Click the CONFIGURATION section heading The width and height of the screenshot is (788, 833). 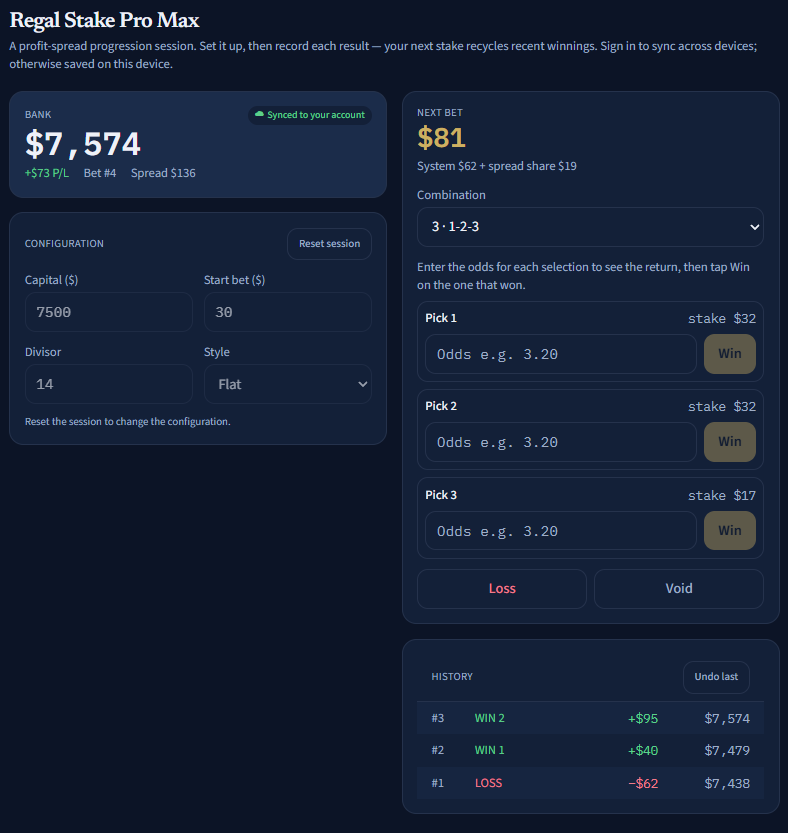tap(64, 244)
